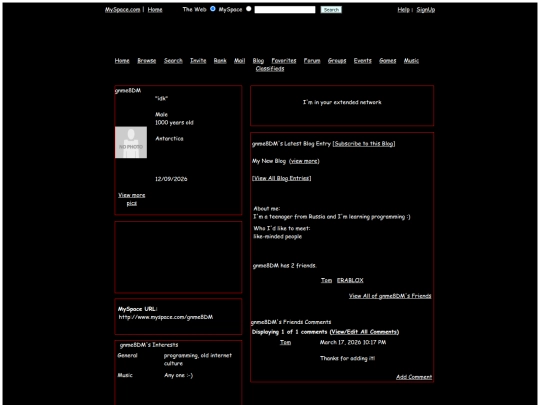
Task: Click the Search button at top
Action: tap(331, 10)
